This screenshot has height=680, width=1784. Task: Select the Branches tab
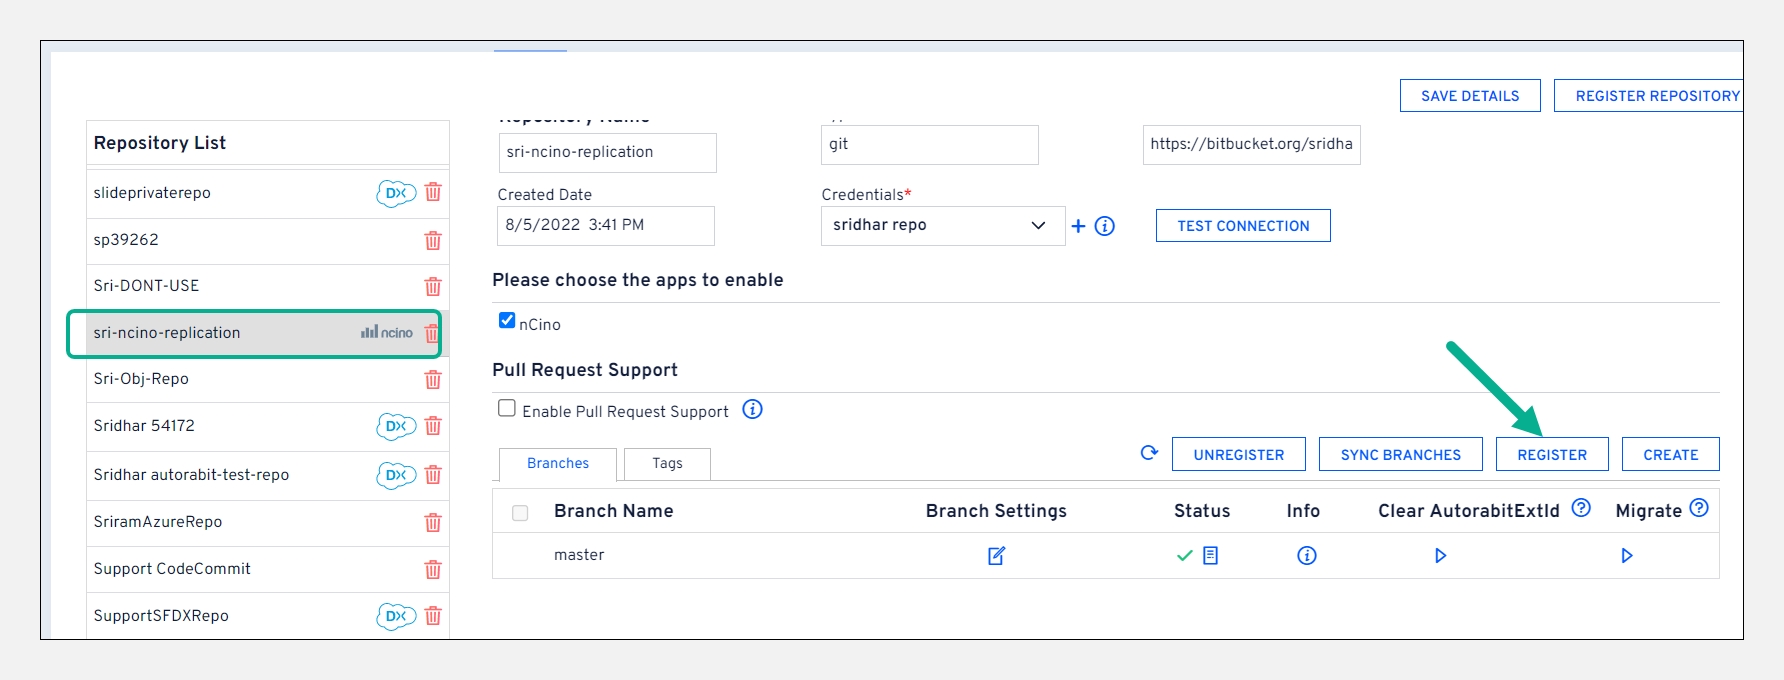coord(557,464)
